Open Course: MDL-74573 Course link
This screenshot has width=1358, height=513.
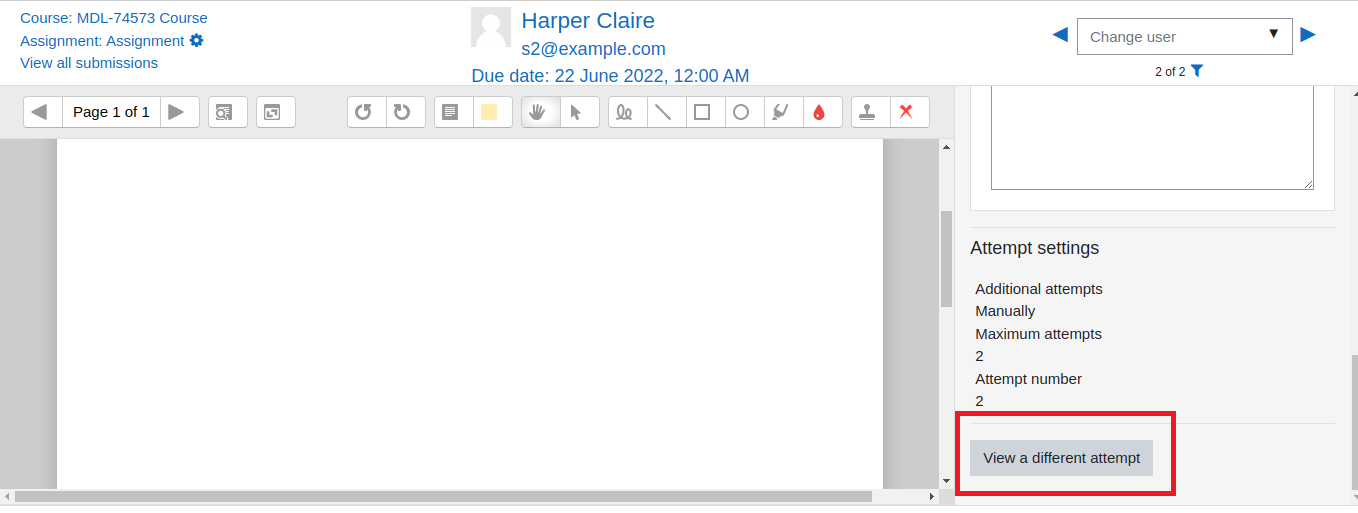pyautogui.click(x=114, y=18)
